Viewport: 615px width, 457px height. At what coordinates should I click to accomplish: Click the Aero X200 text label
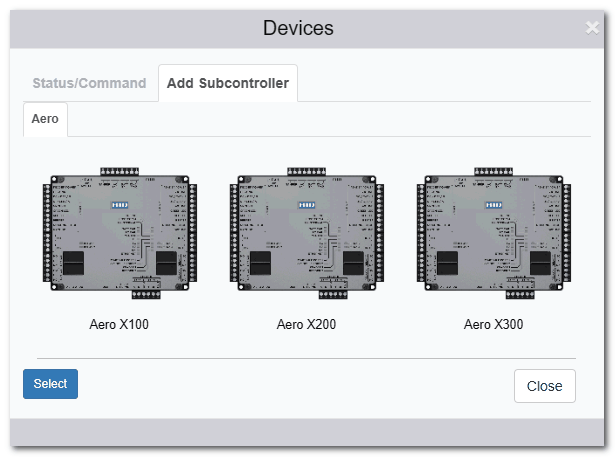(x=307, y=325)
